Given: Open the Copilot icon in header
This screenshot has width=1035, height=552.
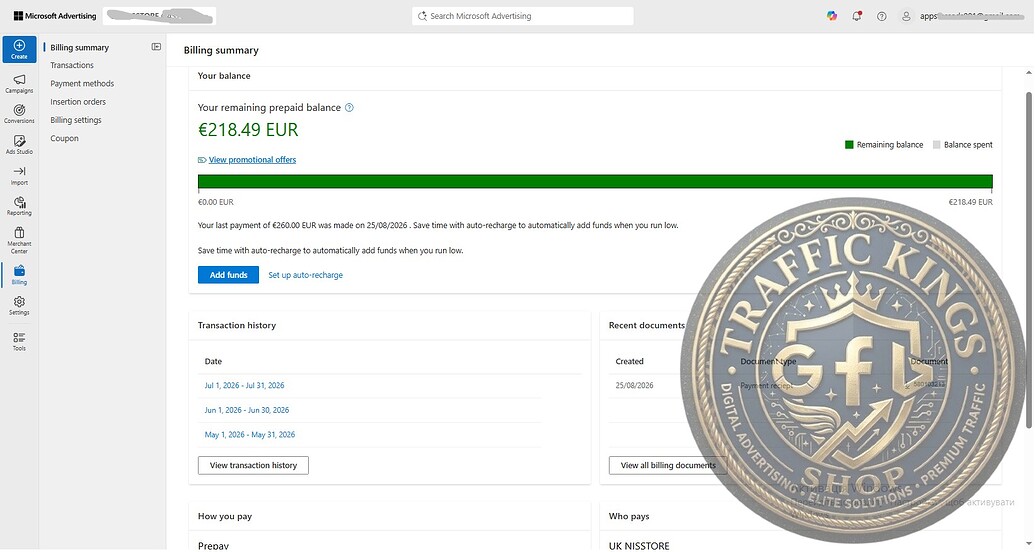Looking at the screenshot, I should coord(832,16).
